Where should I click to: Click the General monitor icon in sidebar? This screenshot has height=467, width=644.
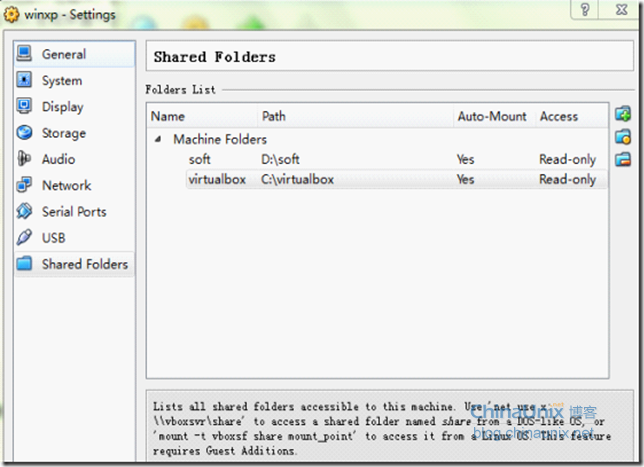(24, 53)
